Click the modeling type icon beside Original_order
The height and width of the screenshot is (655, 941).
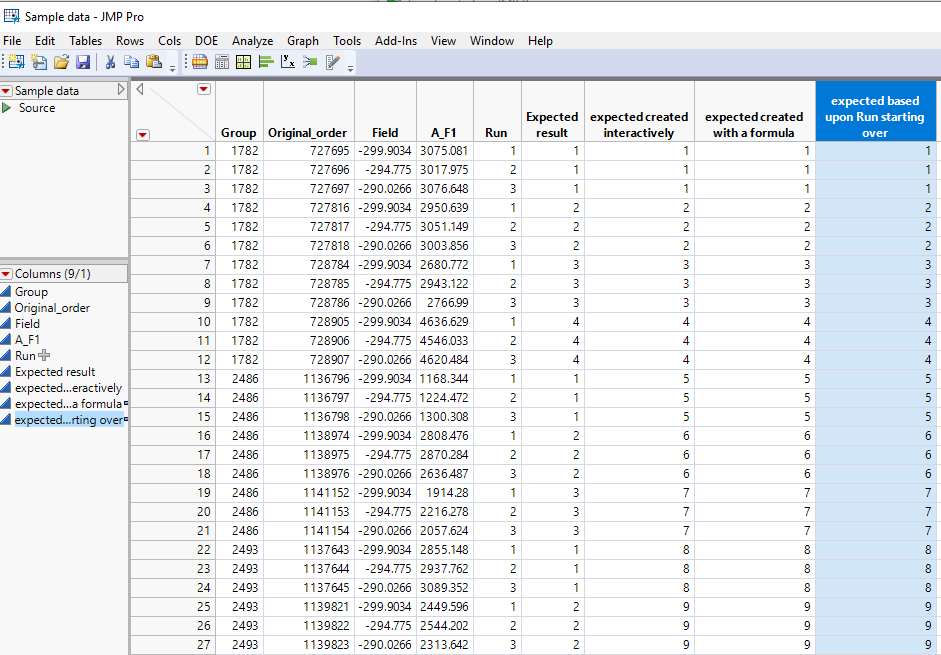(x=6, y=308)
